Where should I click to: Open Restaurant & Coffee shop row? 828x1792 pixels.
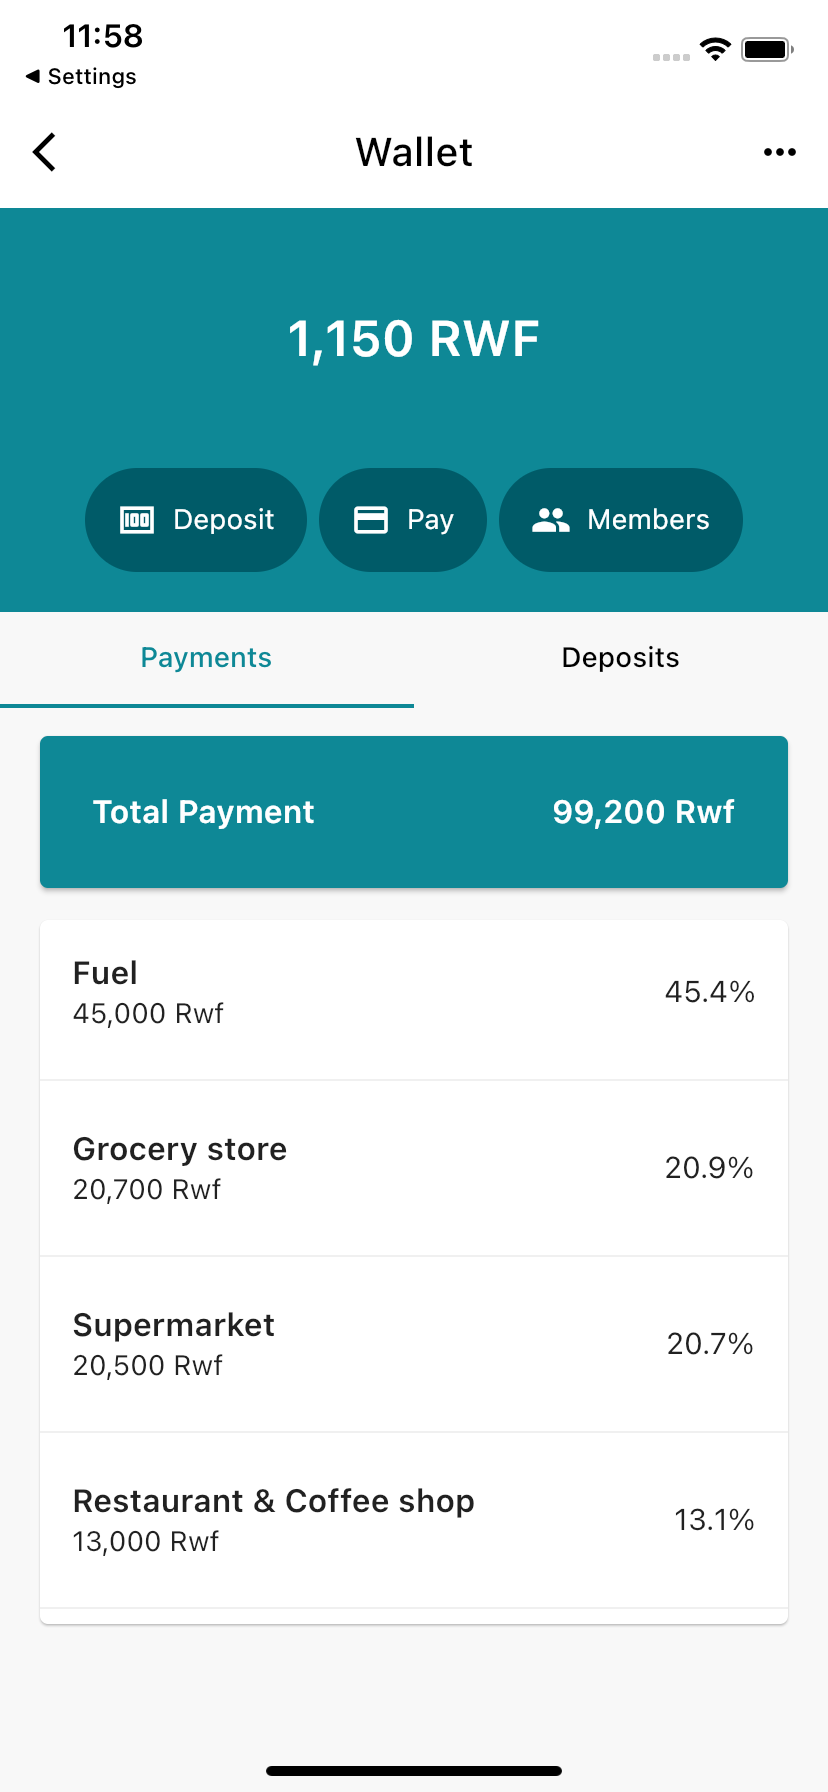click(x=414, y=1520)
